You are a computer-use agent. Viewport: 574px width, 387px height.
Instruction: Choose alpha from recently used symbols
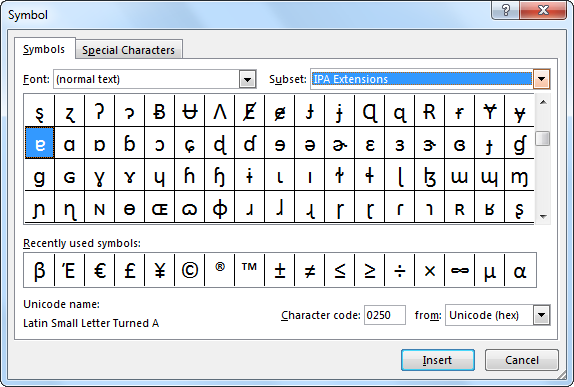(520, 270)
